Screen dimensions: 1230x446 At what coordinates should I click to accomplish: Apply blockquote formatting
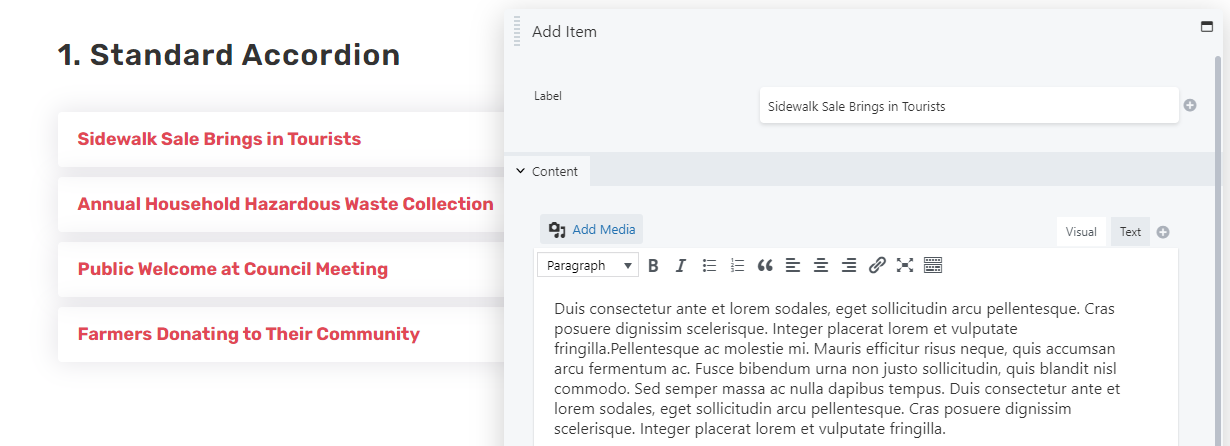[x=765, y=265]
